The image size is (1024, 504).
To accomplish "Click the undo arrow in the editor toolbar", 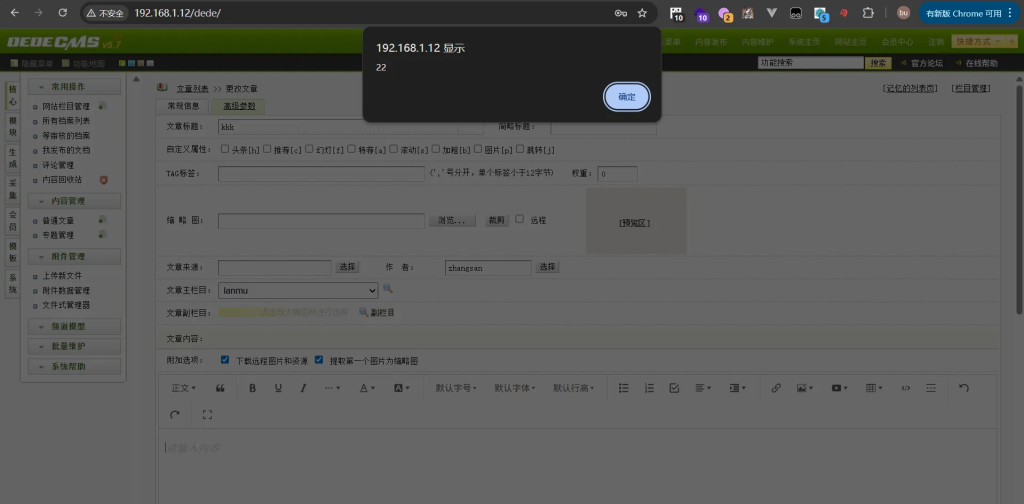I will pyautogui.click(x=964, y=388).
